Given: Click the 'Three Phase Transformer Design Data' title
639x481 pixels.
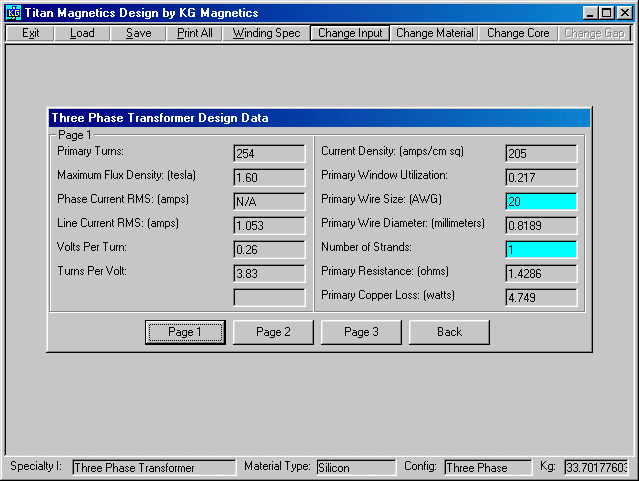Looking at the screenshot, I should click(160, 118).
